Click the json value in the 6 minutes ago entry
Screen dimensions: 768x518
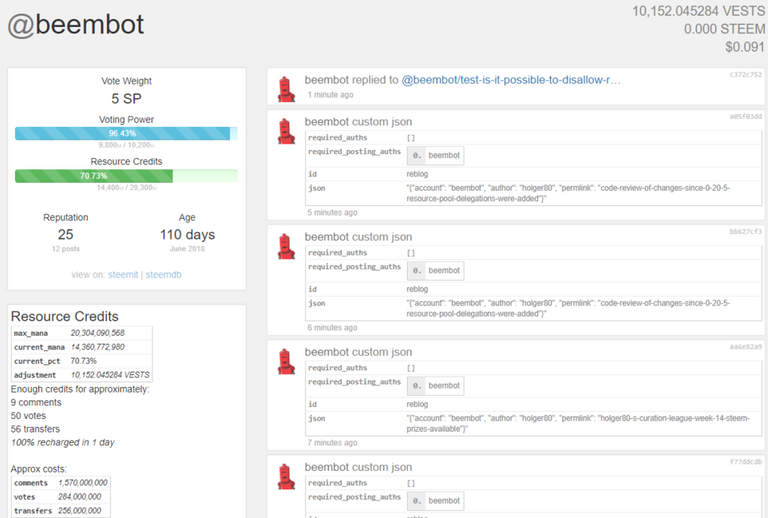(x=568, y=308)
